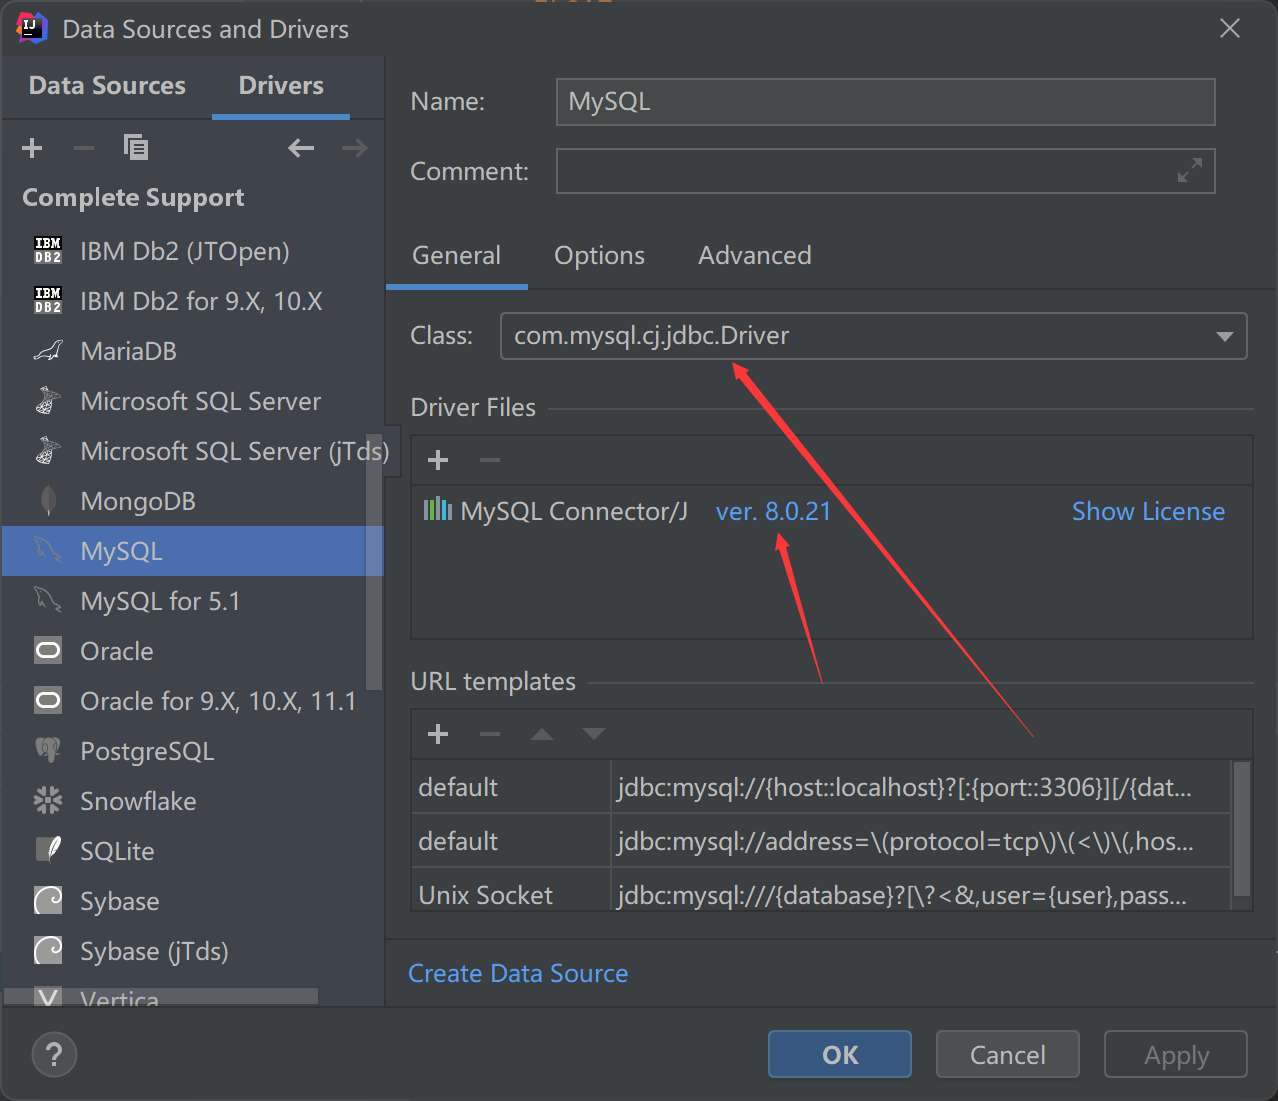Click the Create Data Source link

tap(518, 973)
